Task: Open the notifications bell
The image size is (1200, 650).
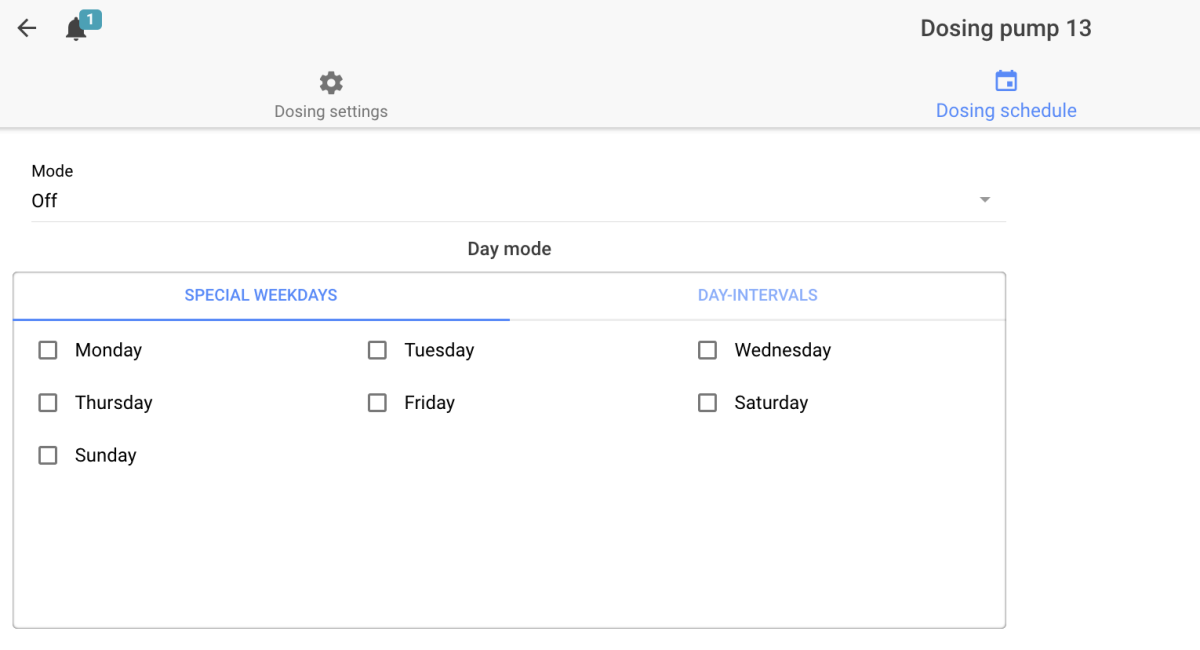Action: [x=76, y=29]
